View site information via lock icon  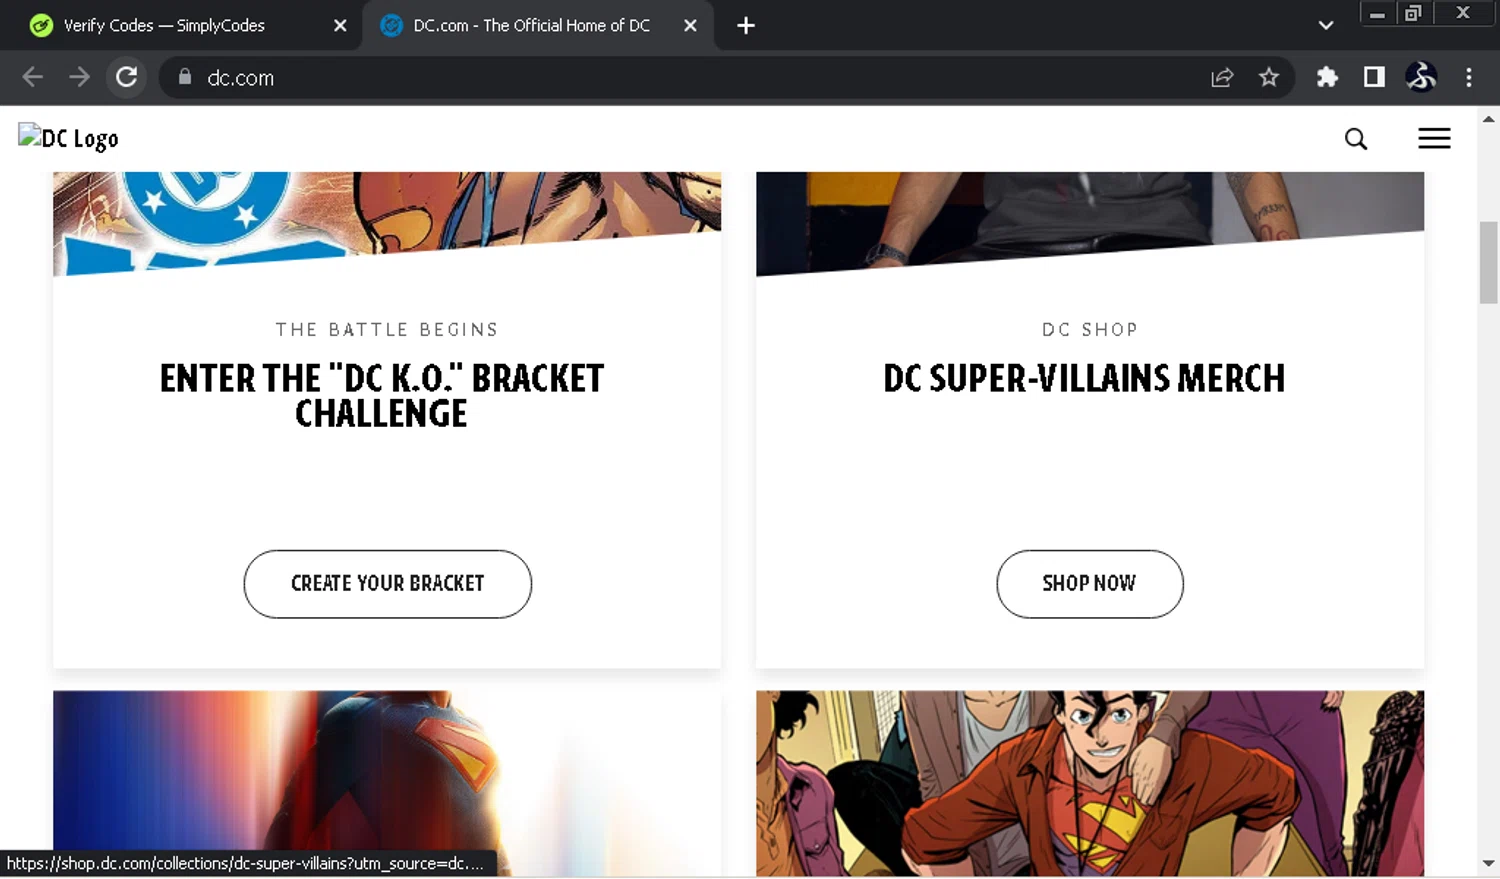tap(185, 77)
